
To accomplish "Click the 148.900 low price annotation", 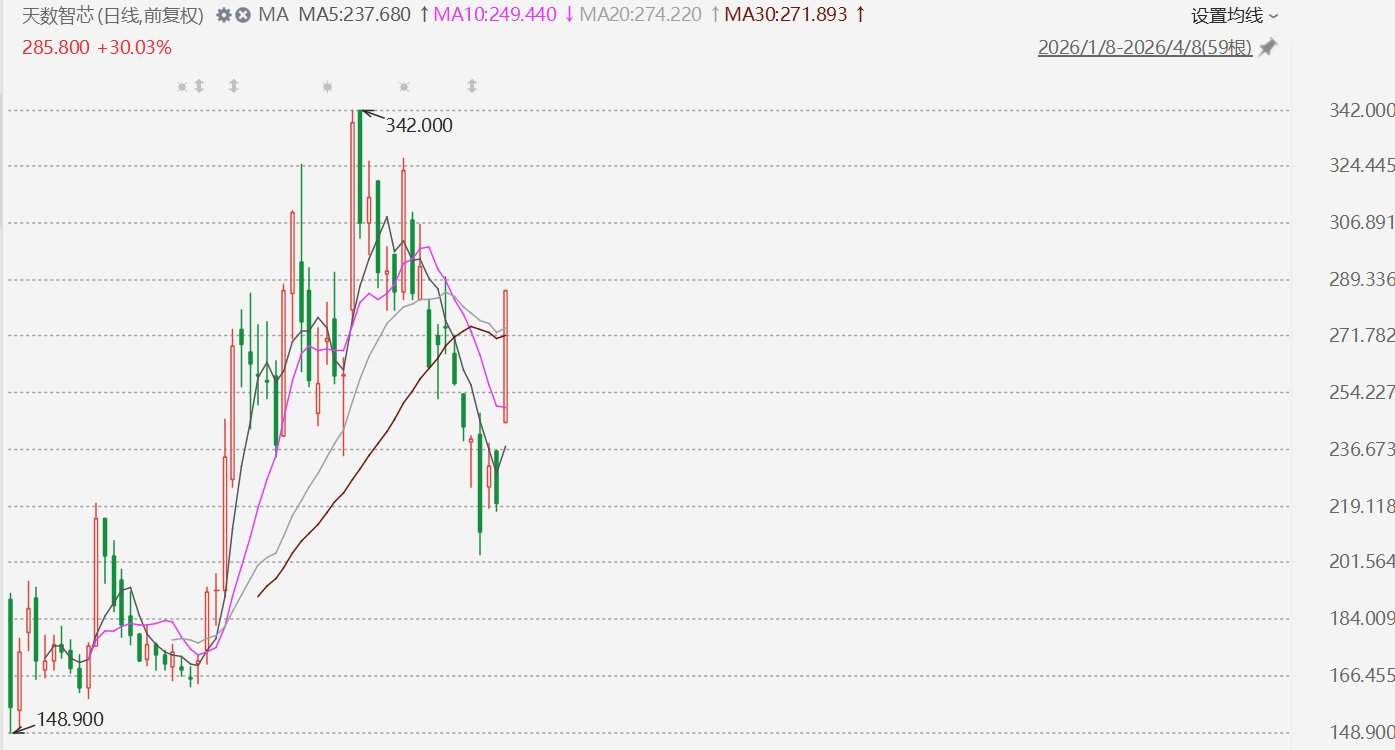I will point(69,719).
